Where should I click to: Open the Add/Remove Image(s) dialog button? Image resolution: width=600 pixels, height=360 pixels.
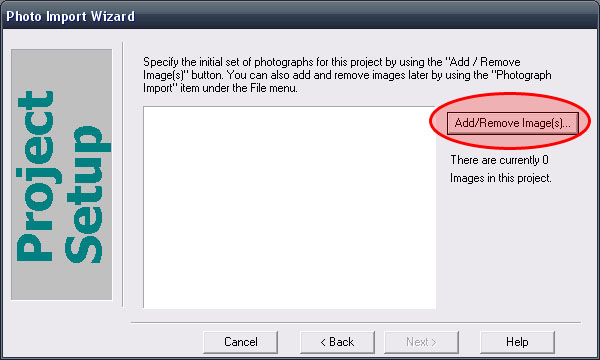(512, 123)
